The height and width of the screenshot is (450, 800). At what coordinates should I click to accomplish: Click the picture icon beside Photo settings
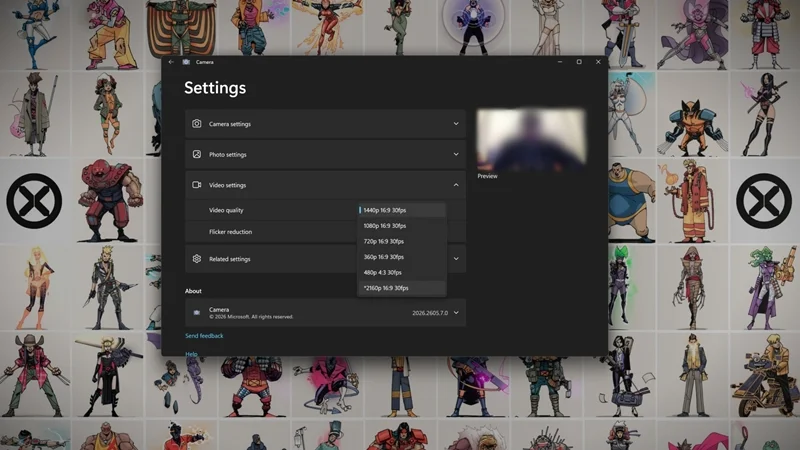point(196,154)
